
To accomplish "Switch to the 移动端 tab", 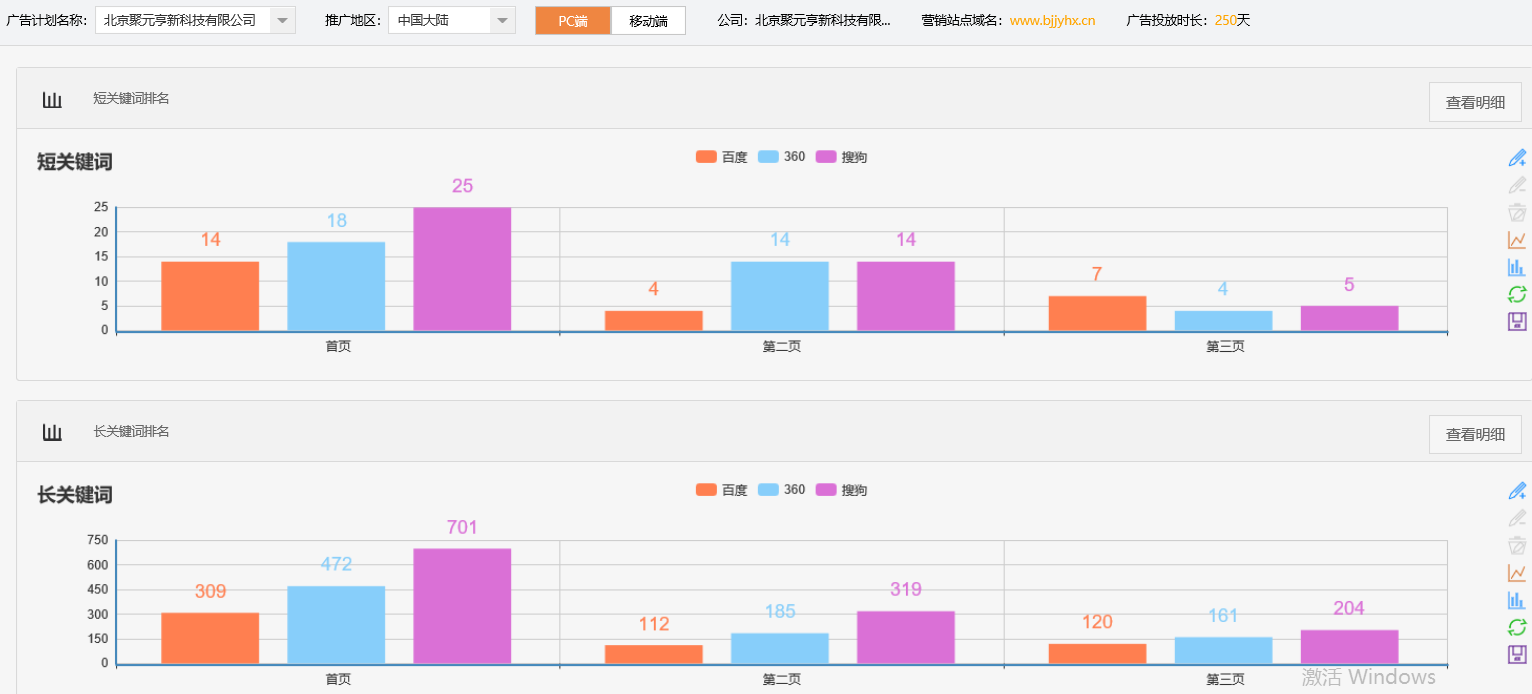I will pyautogui.click(x=648, y=19).
